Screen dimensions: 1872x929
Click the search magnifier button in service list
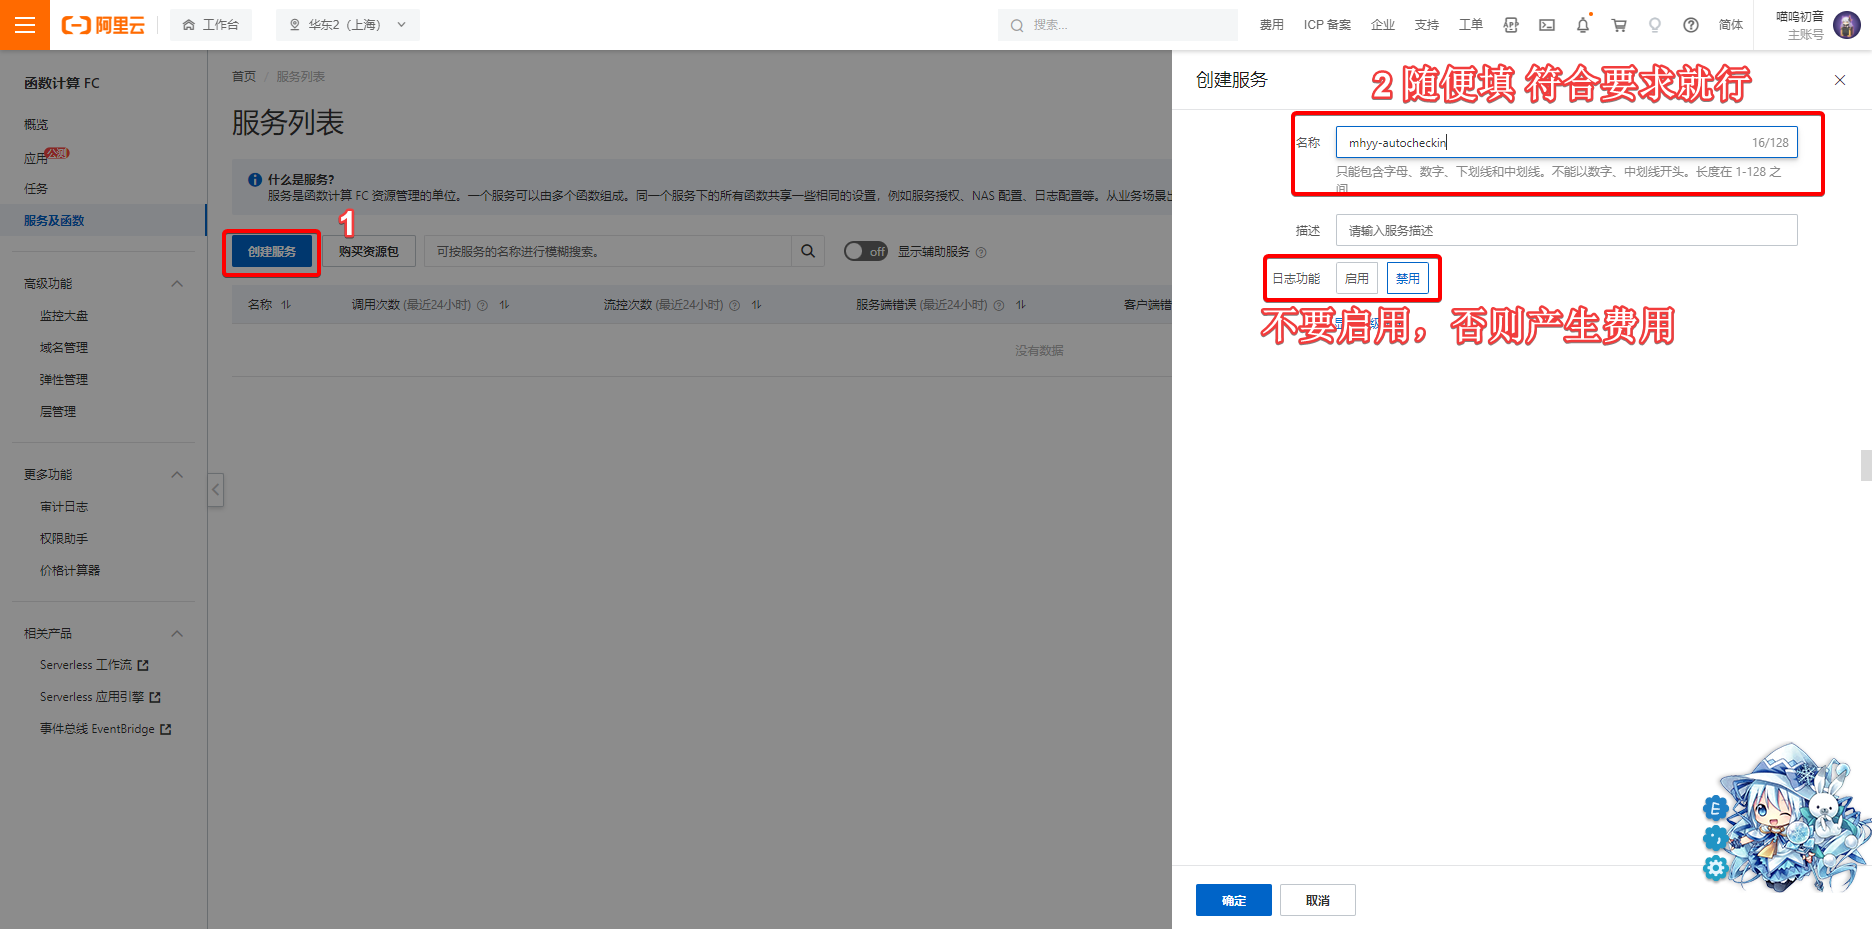coord(808,252)
